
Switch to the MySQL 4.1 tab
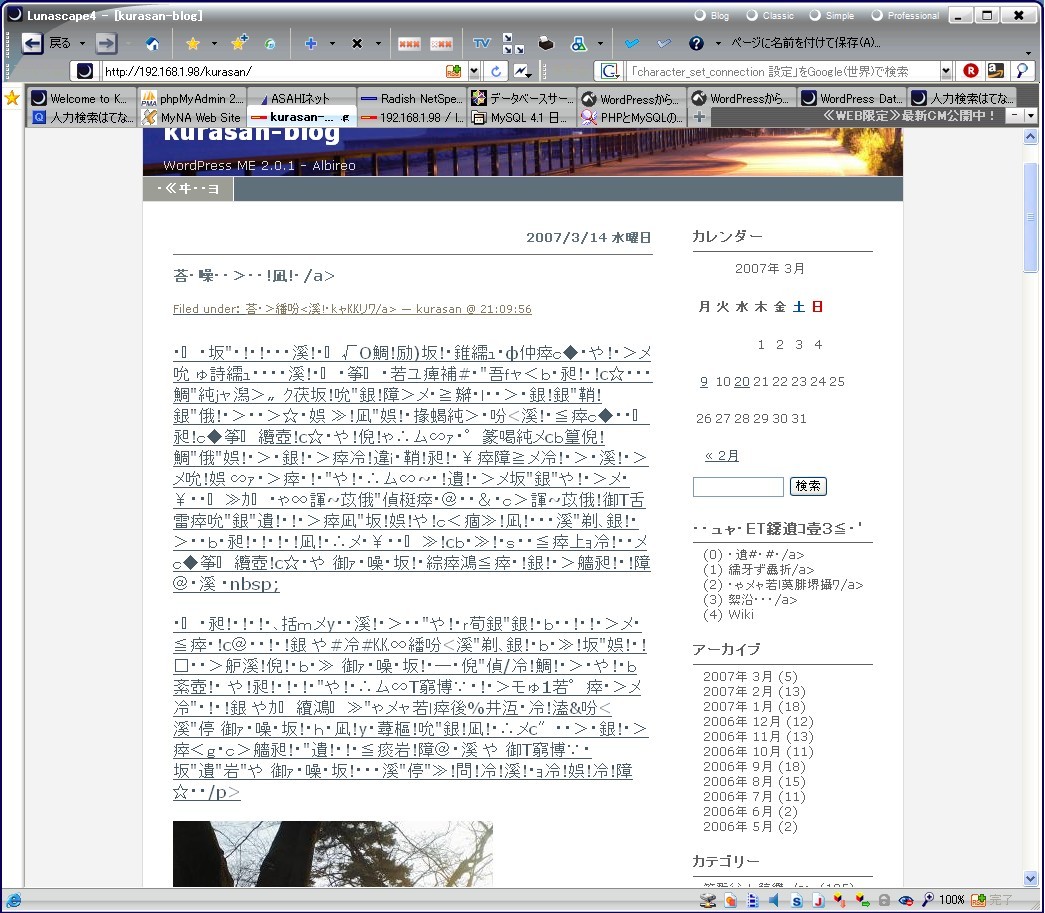pyautogui.click(x=522, y=117)
